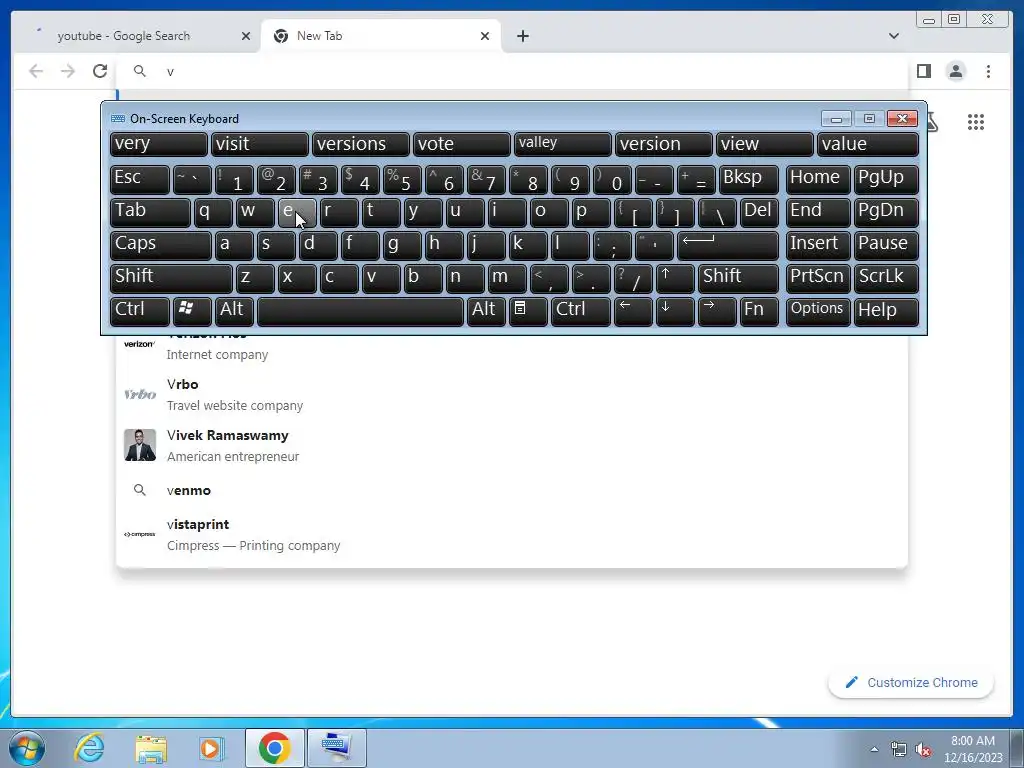Click the context menu key on keyboard

(x=528, y=312)
